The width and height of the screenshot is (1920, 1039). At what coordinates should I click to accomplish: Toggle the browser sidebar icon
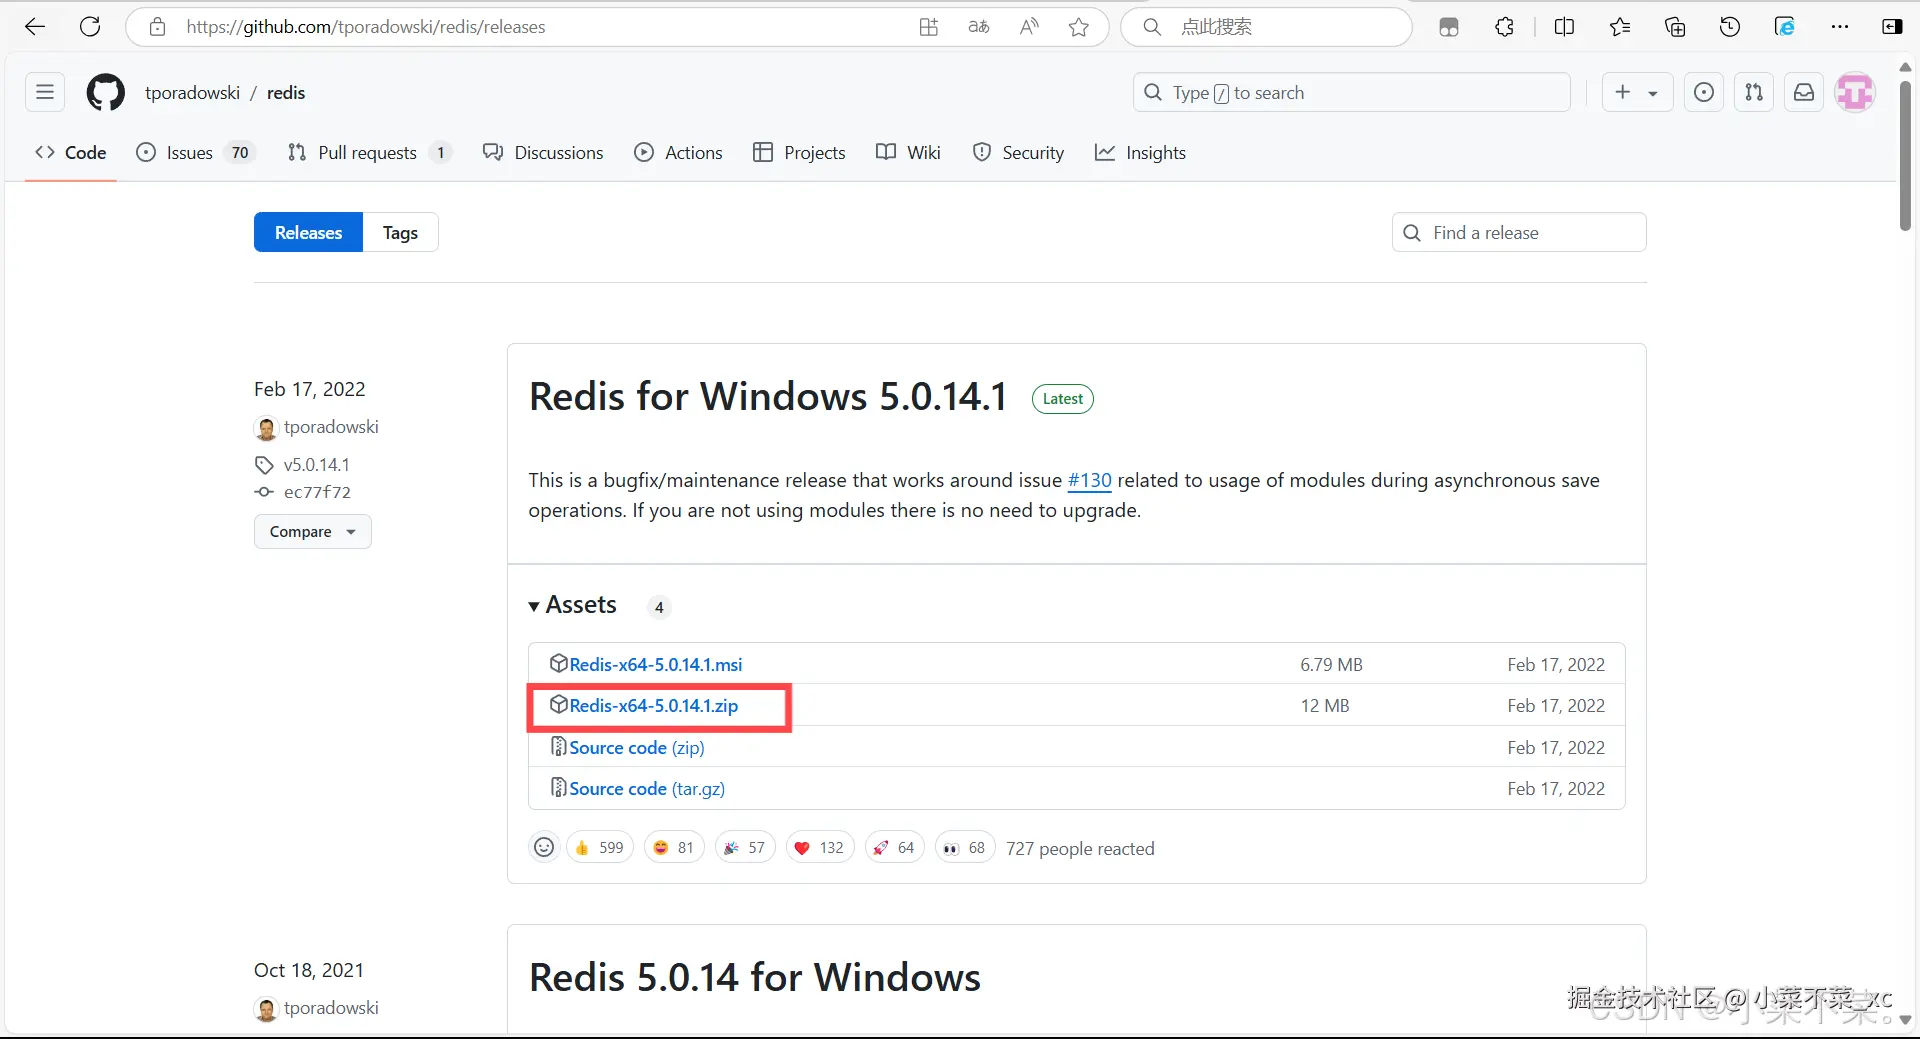1892,27
